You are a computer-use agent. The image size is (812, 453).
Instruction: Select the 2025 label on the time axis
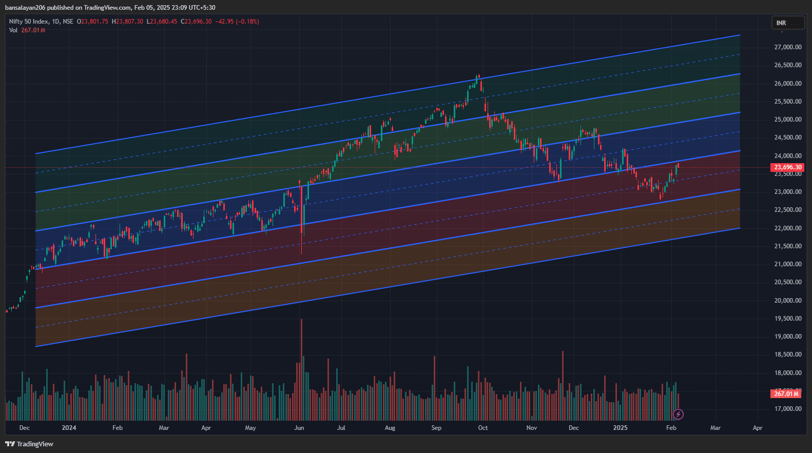[x=620, y=428]
